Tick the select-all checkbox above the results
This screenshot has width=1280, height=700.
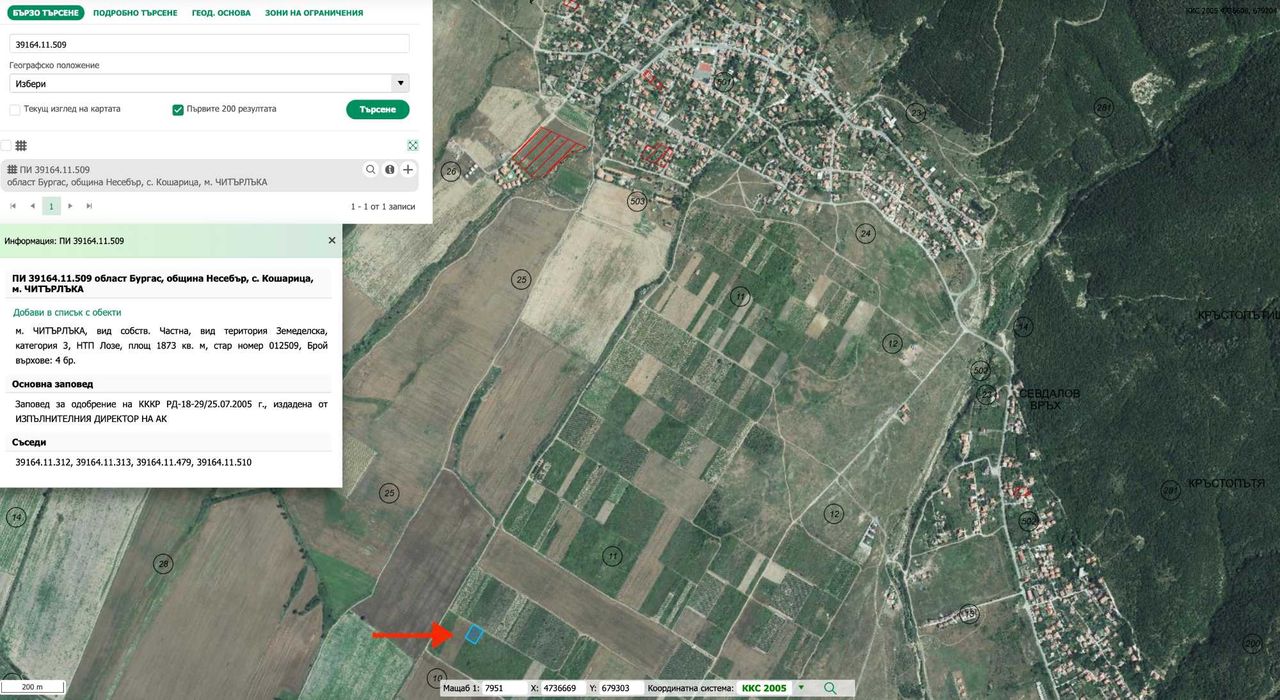point(6,146)
